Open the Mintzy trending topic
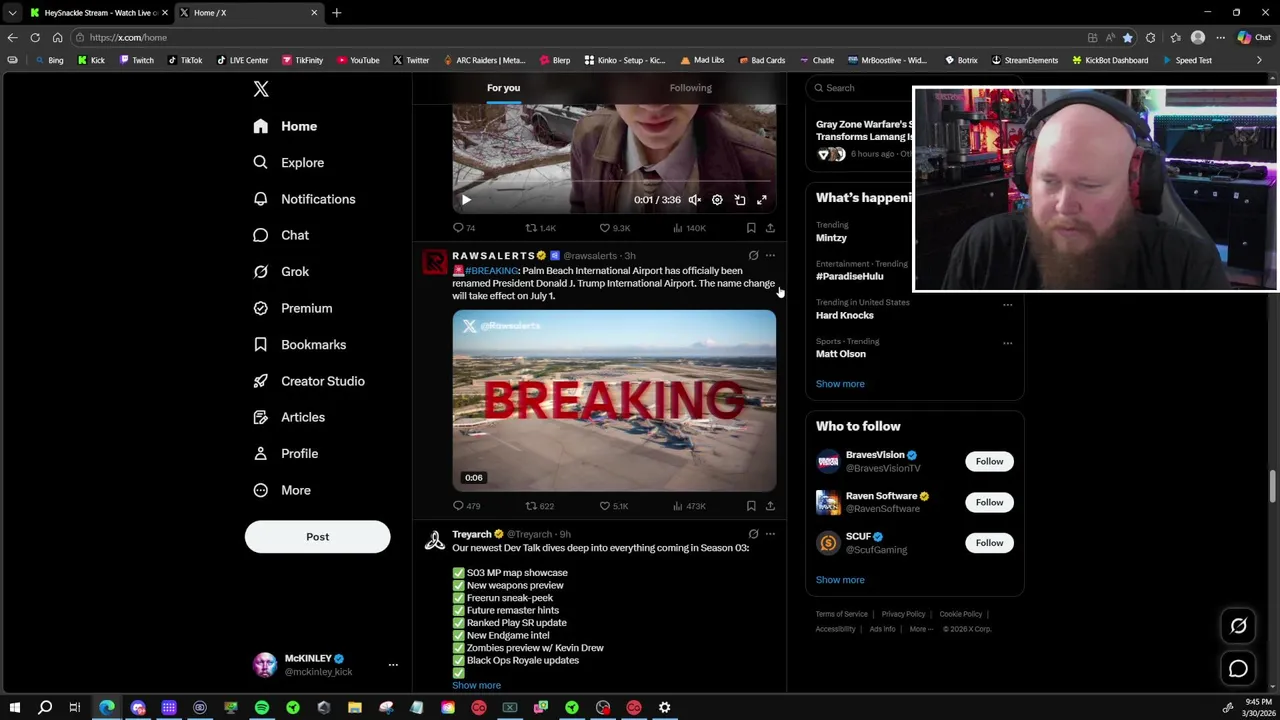 pos(831,238)
